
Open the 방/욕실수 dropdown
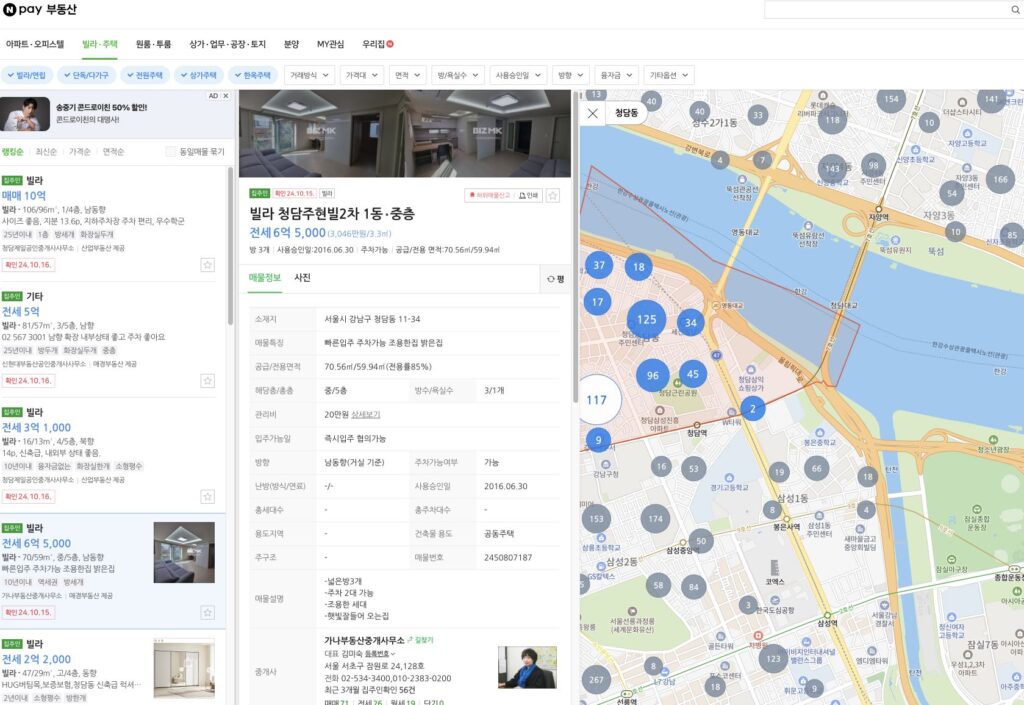coord(458,75)
